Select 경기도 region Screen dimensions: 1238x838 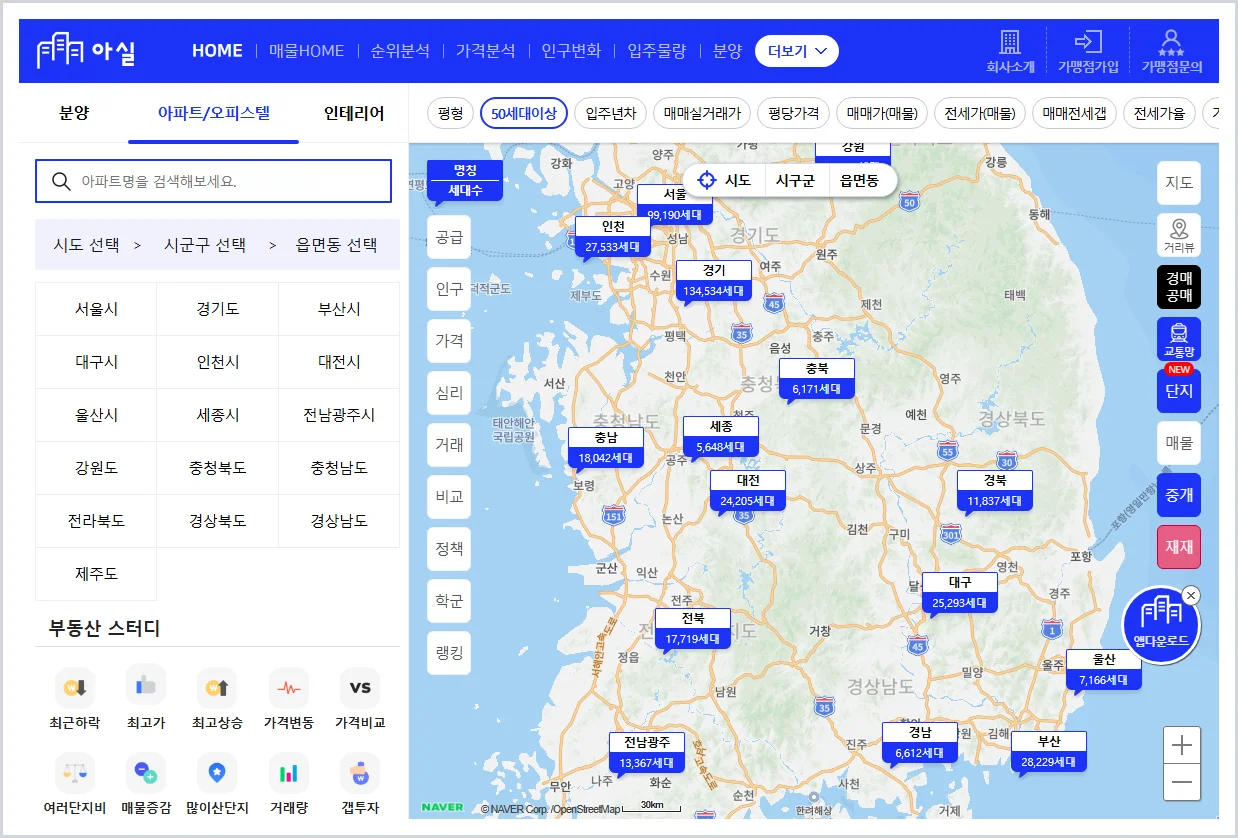pyautogui.click(x=218, y=309)
